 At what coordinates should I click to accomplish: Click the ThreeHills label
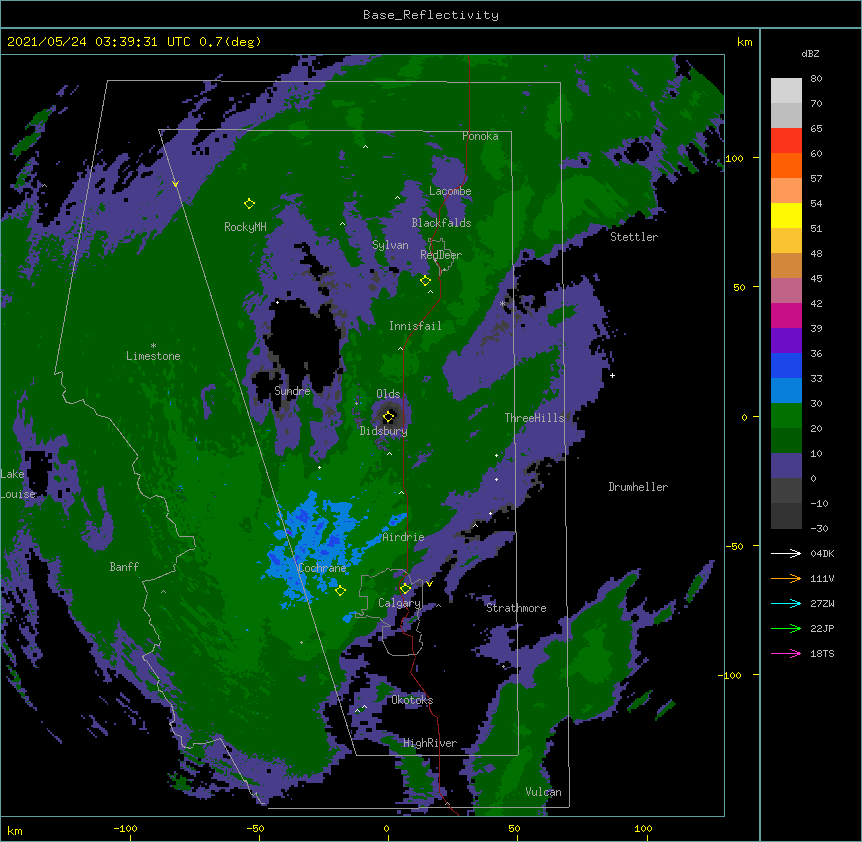pos(534,418)
